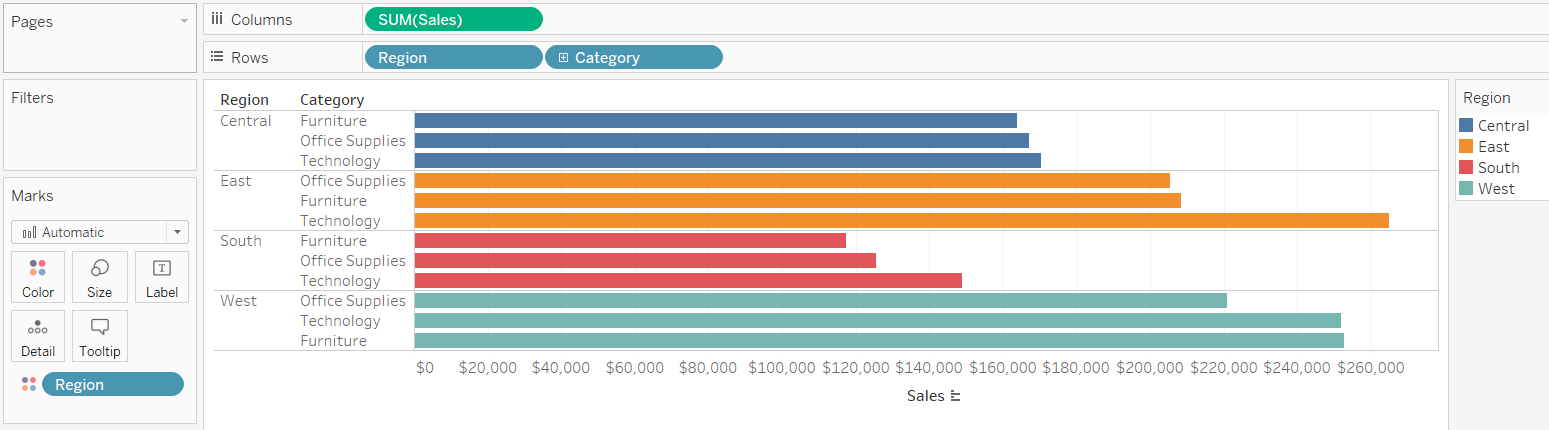
Task: Click the Region color pill in Marks
Action: pos(112,385)
